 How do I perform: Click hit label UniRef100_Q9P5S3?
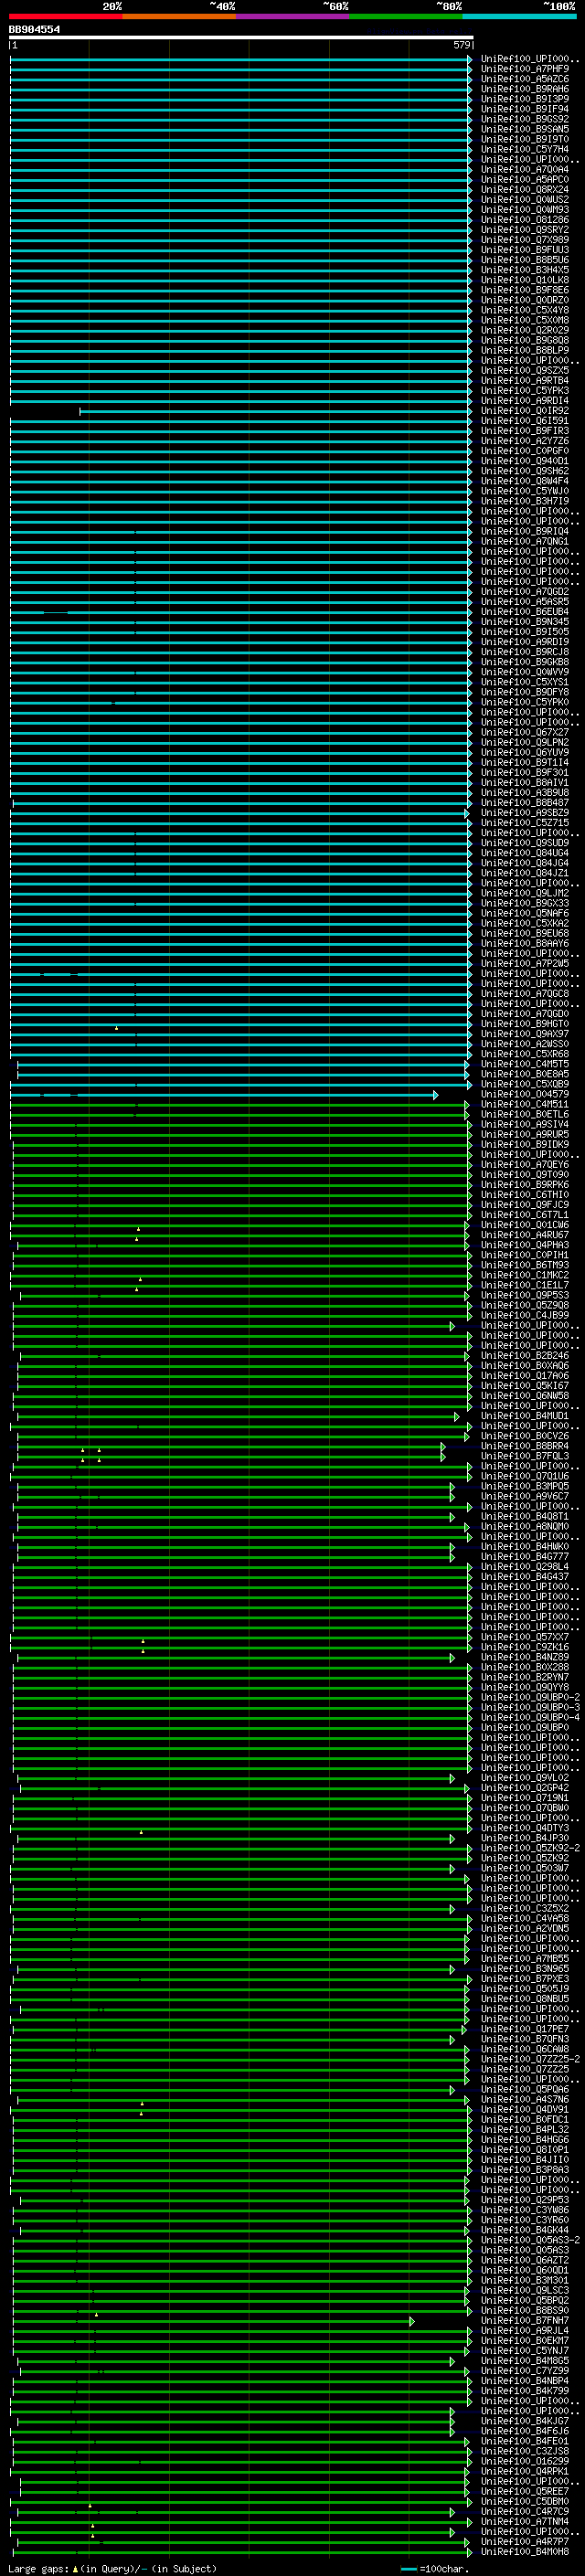pos(524,1295)
